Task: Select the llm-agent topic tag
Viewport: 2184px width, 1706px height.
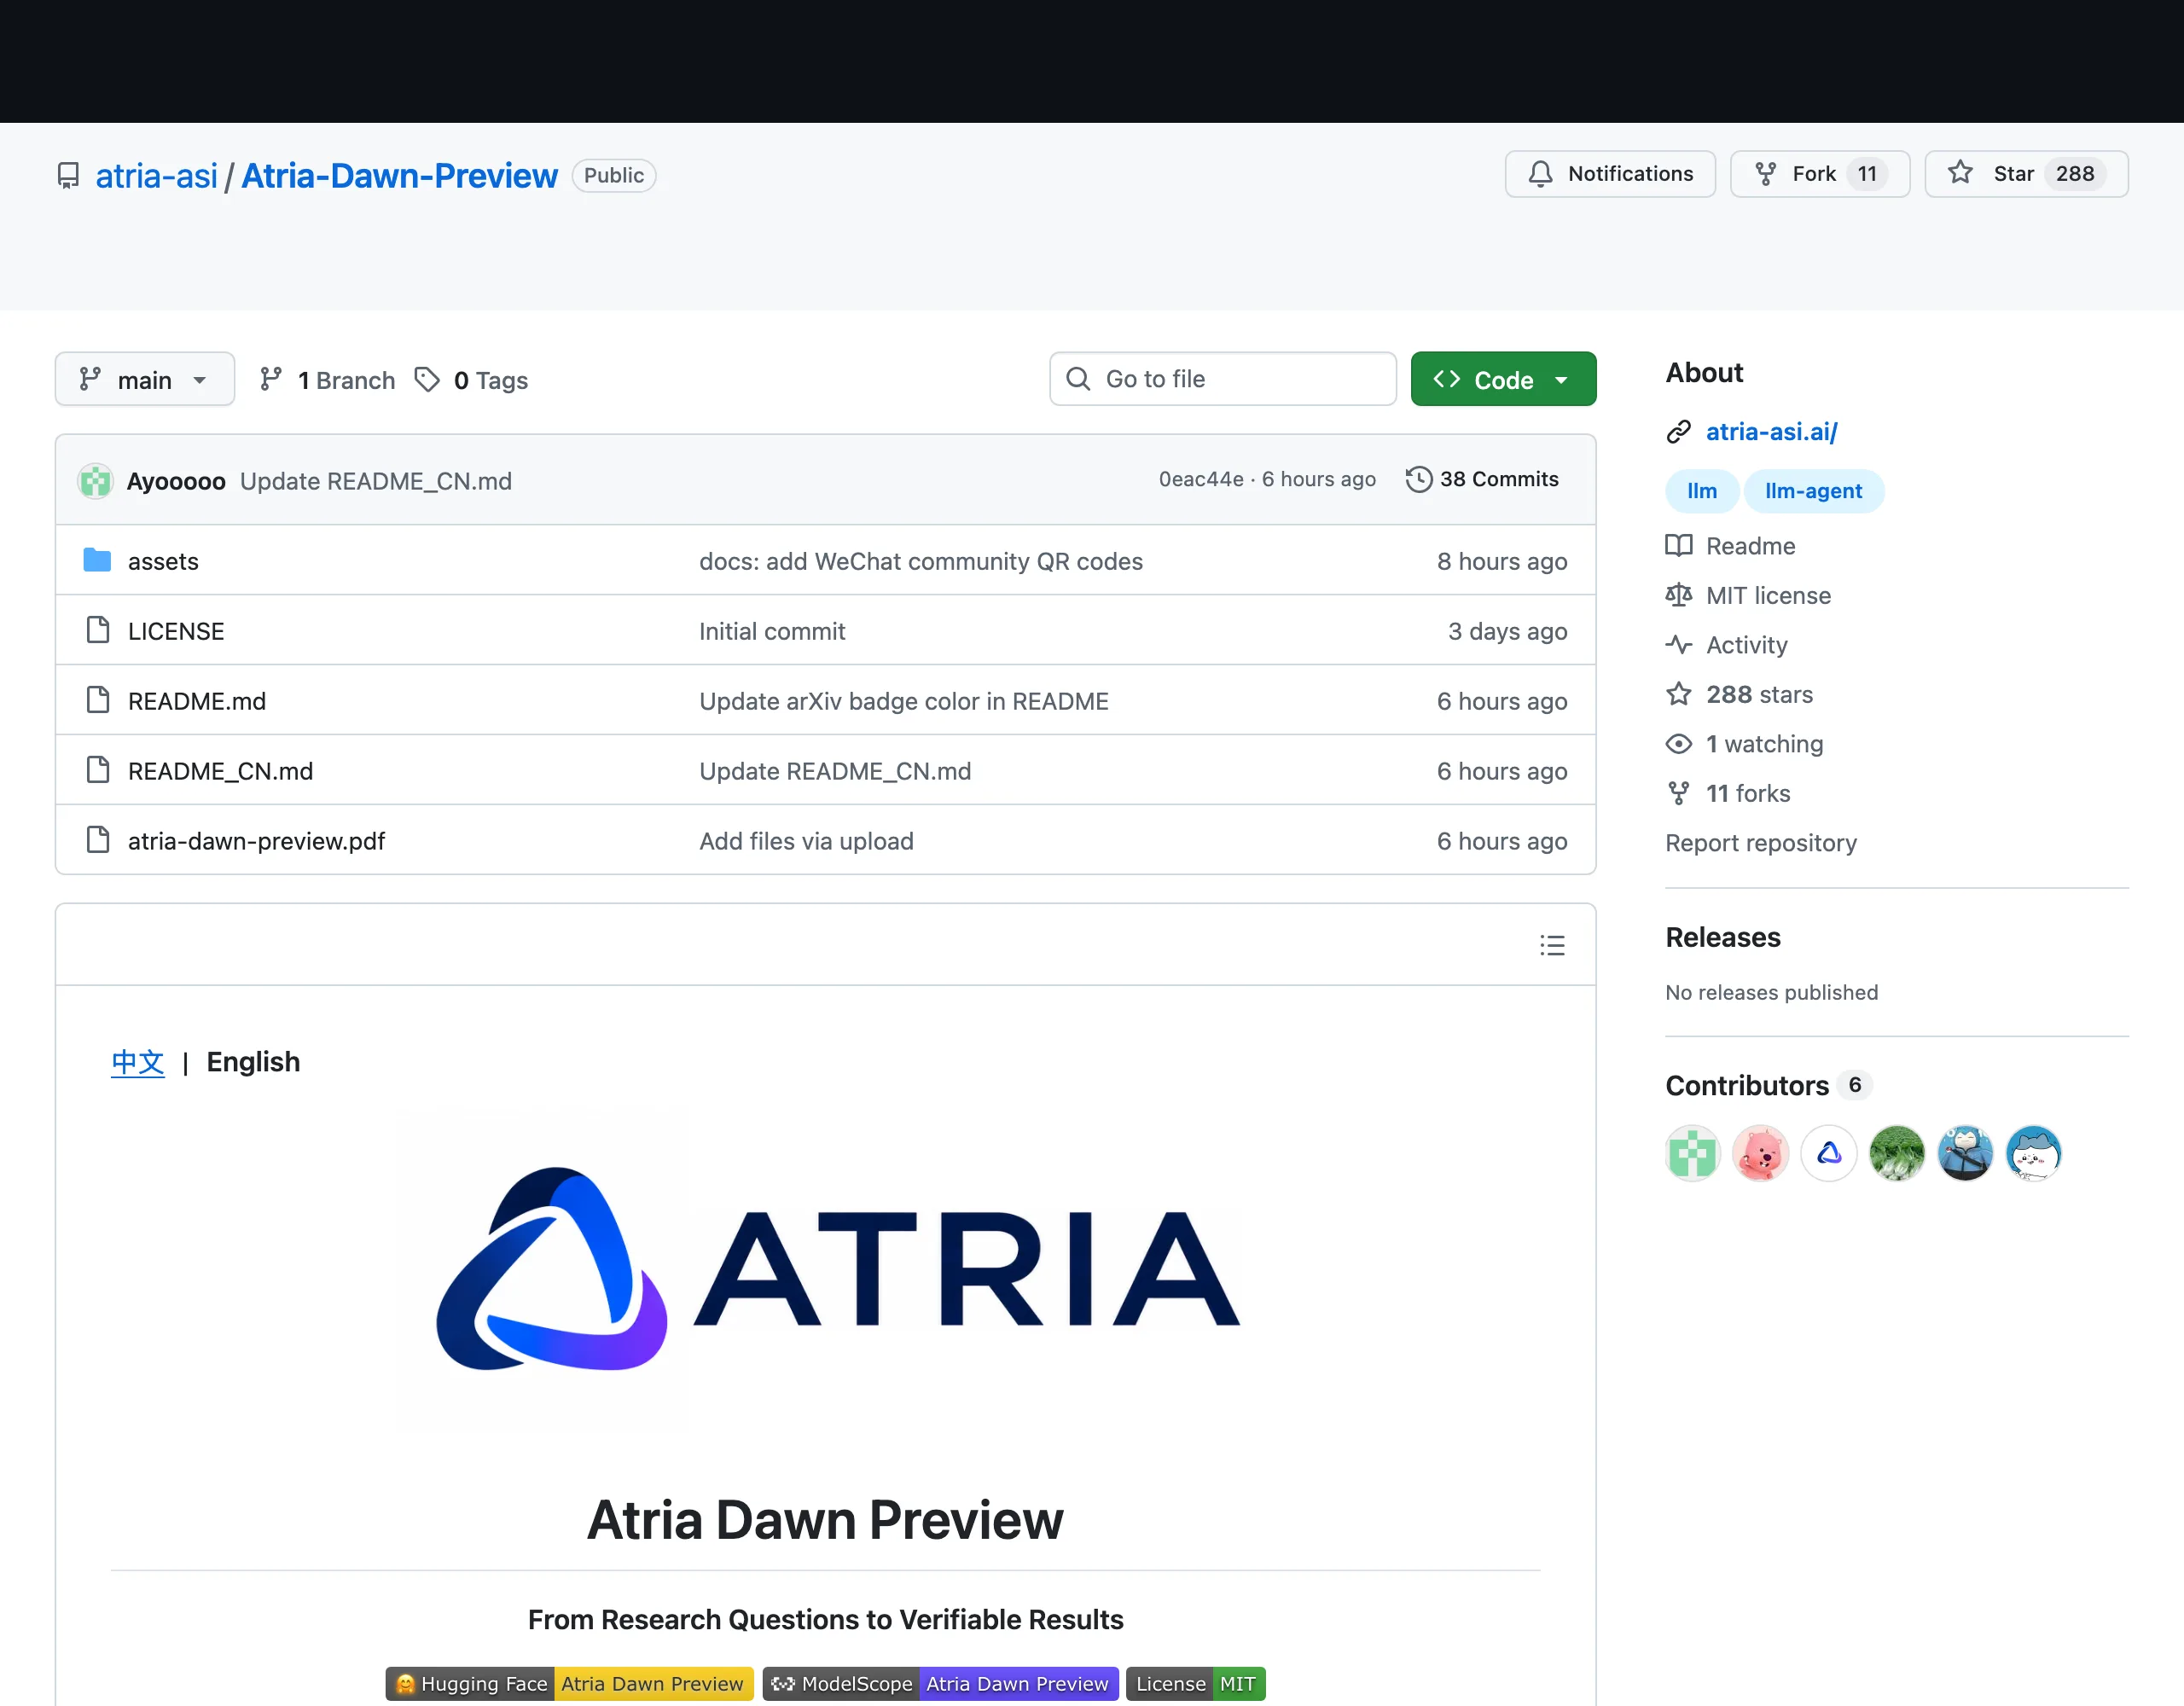Action: click(1814, 491)
